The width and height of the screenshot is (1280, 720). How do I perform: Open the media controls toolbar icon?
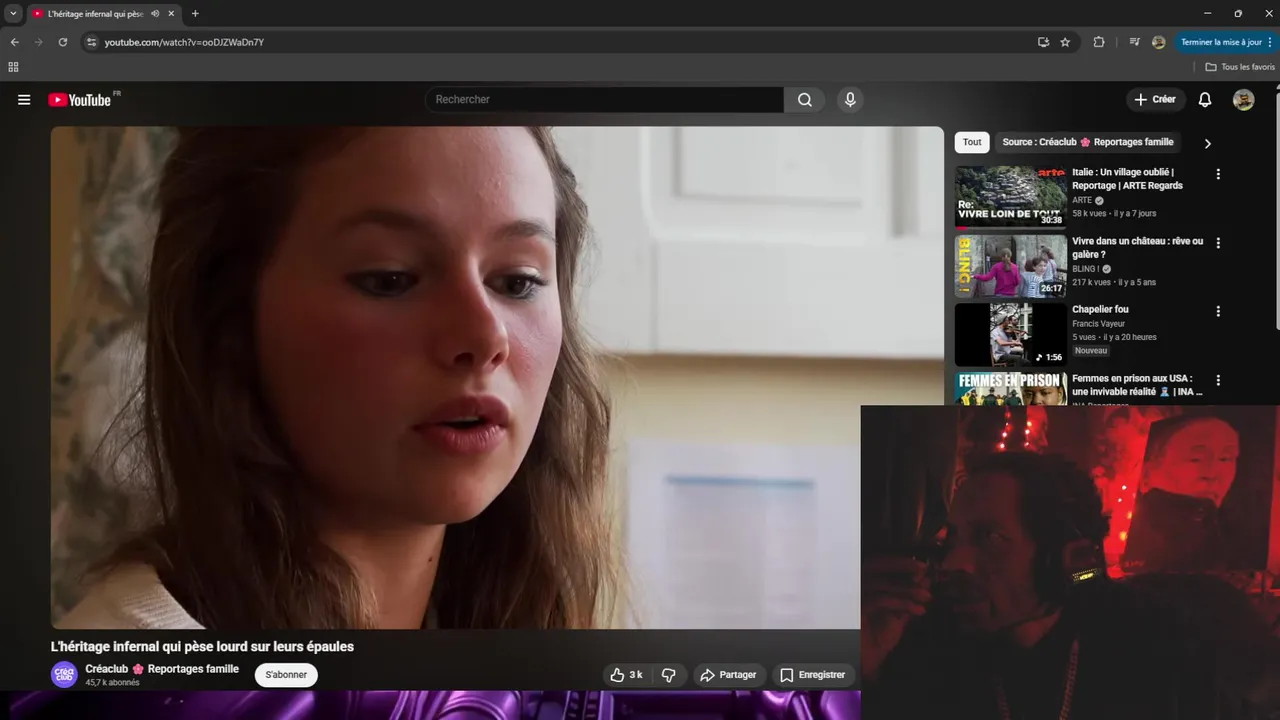pyautogui.click(x=1134, y=42)
